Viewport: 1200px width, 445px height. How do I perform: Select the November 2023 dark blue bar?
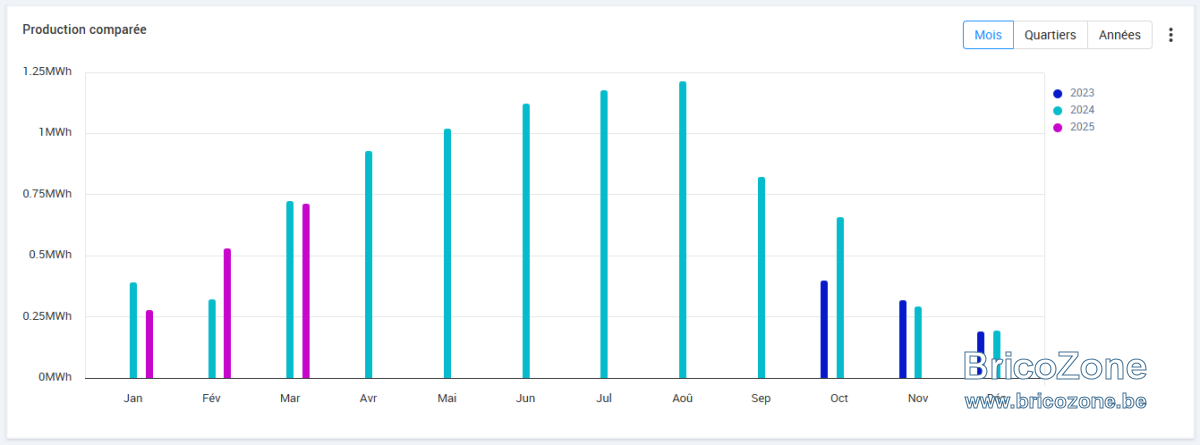902,339
